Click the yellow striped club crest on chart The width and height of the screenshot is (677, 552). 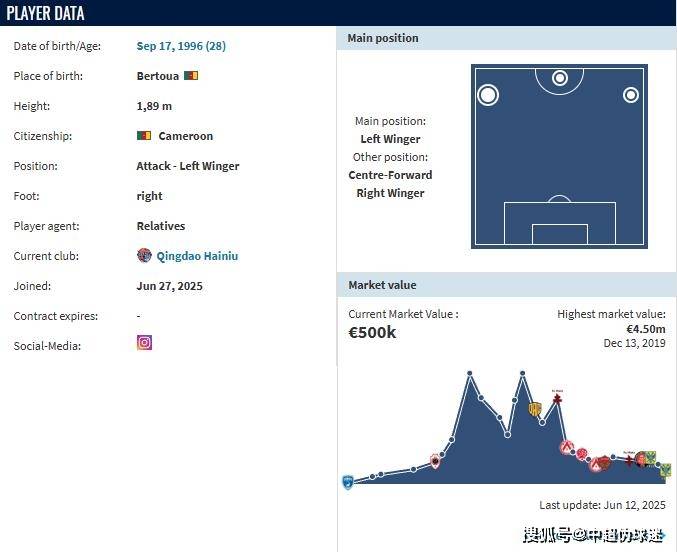click(x=535, y=408)
